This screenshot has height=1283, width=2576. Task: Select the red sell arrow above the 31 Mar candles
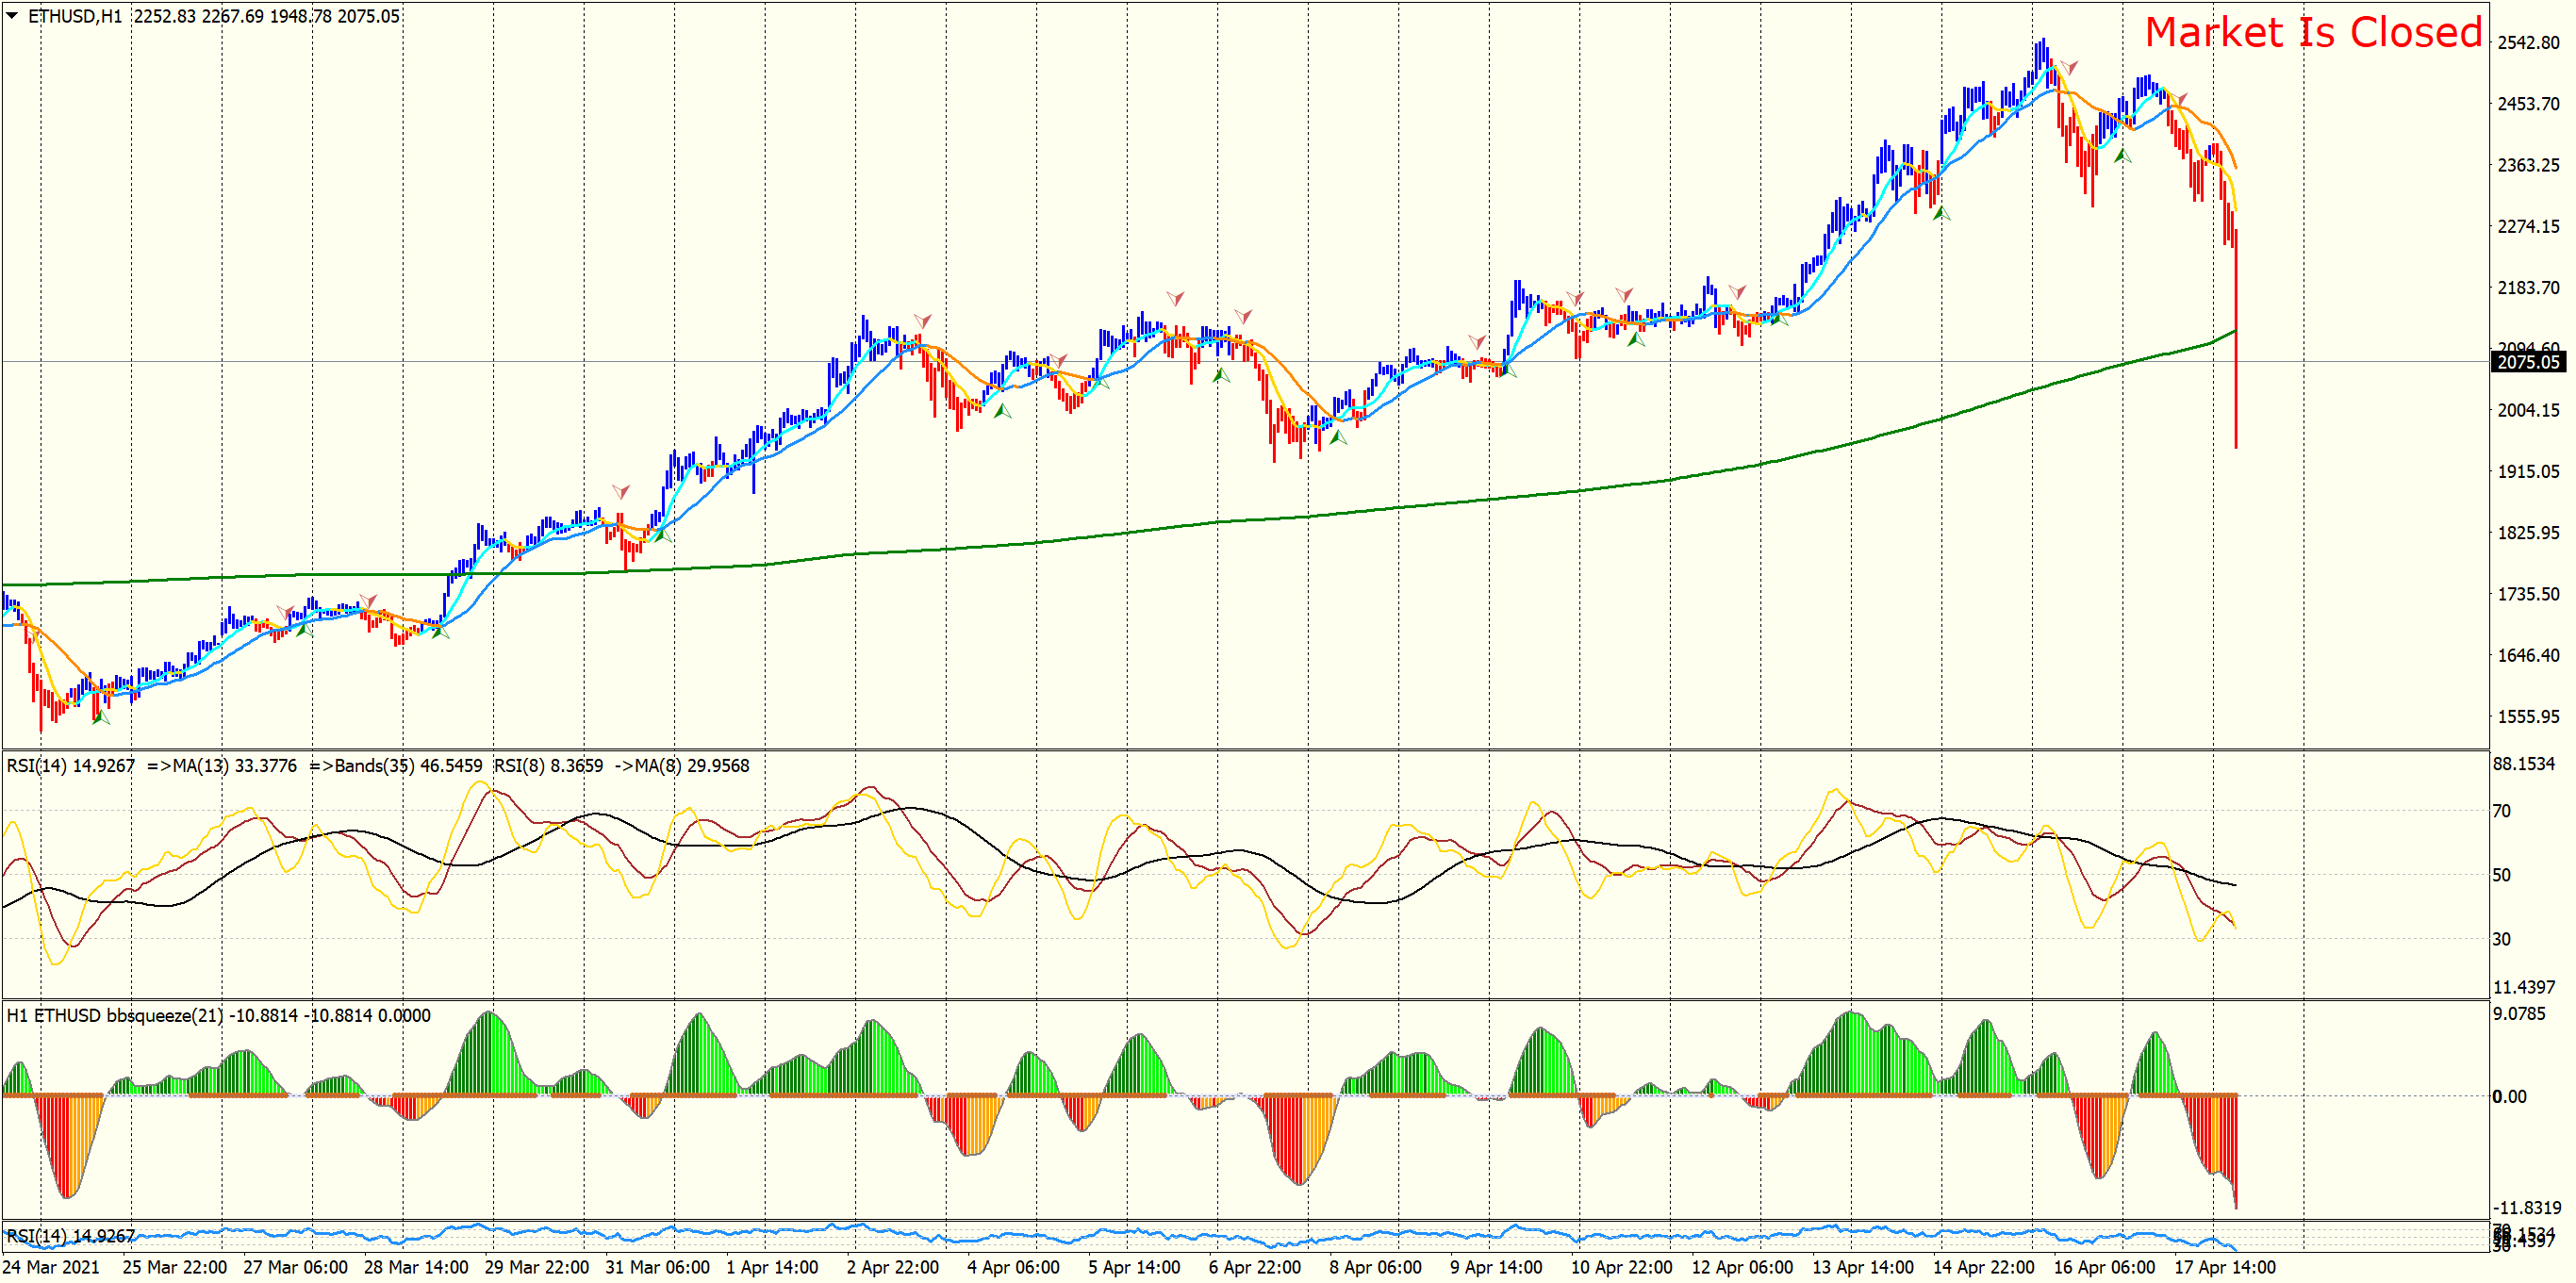[621, 491]
